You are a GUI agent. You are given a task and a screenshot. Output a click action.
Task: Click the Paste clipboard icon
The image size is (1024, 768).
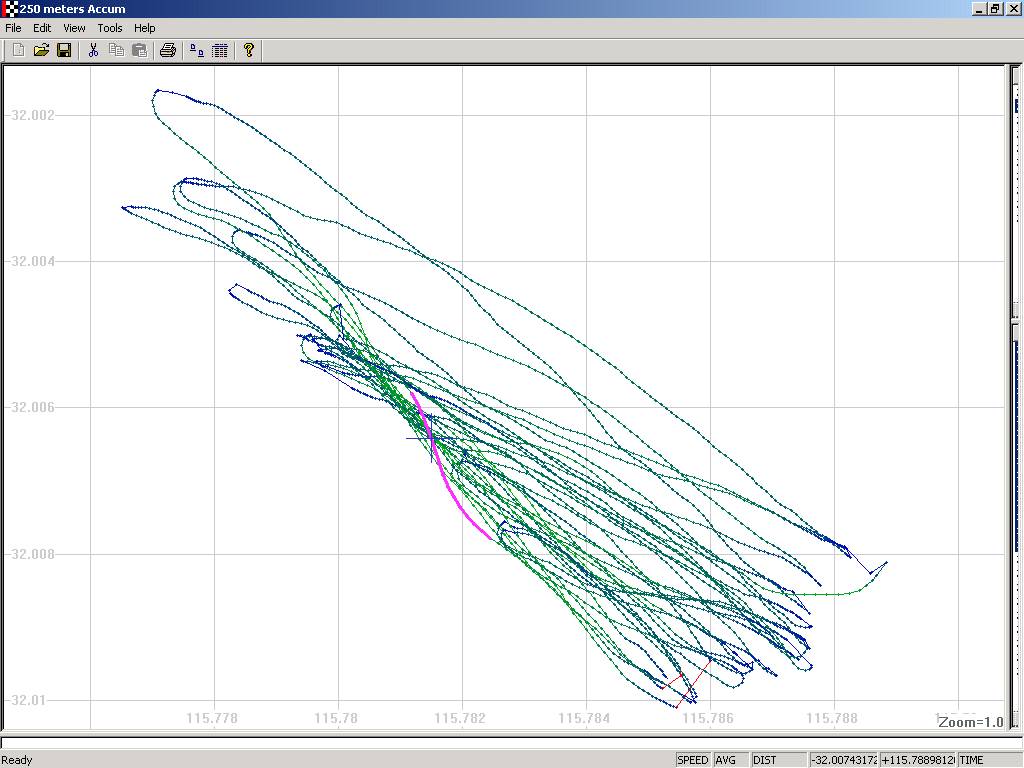(x=139, y=50)
